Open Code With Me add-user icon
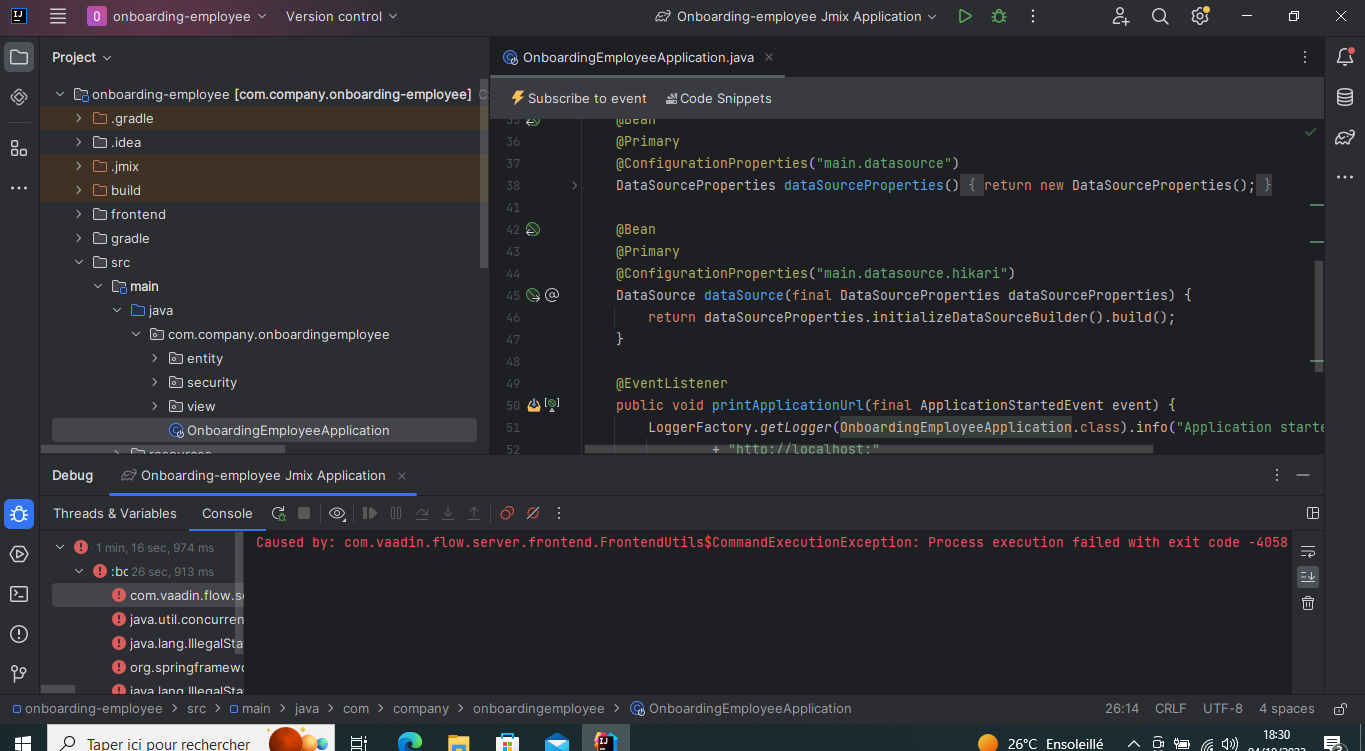The image size is (1365, 751). pos(1121,16)
